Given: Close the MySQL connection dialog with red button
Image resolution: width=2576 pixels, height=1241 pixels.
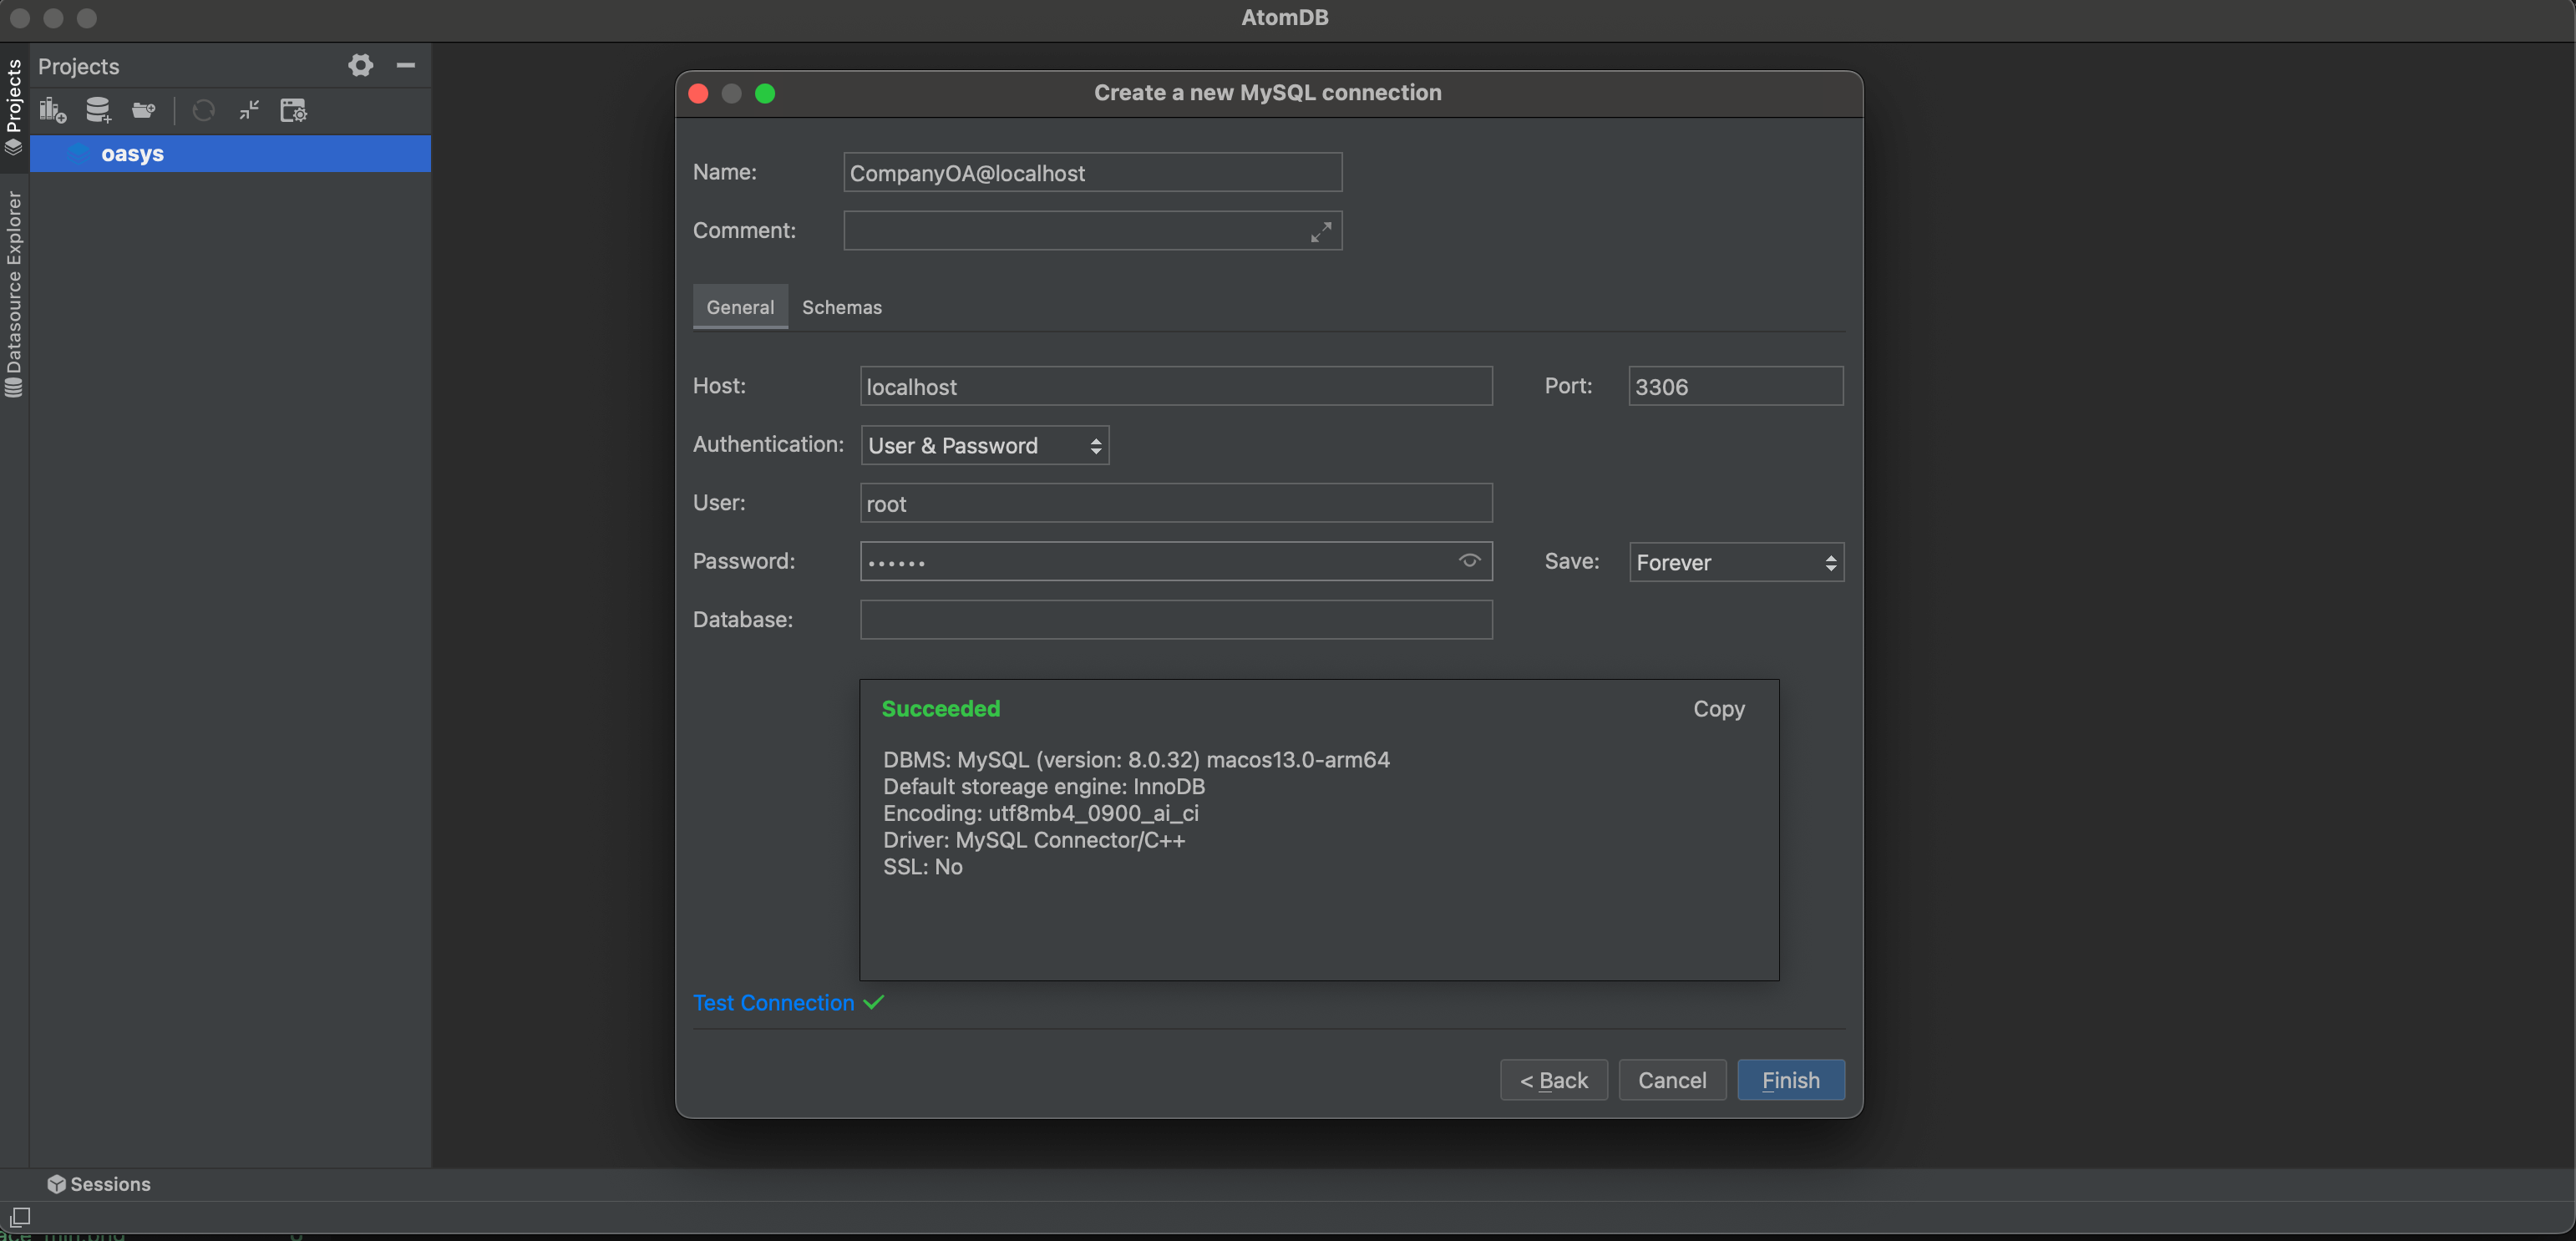Looking at the screenshot, I should click(699, 94).
